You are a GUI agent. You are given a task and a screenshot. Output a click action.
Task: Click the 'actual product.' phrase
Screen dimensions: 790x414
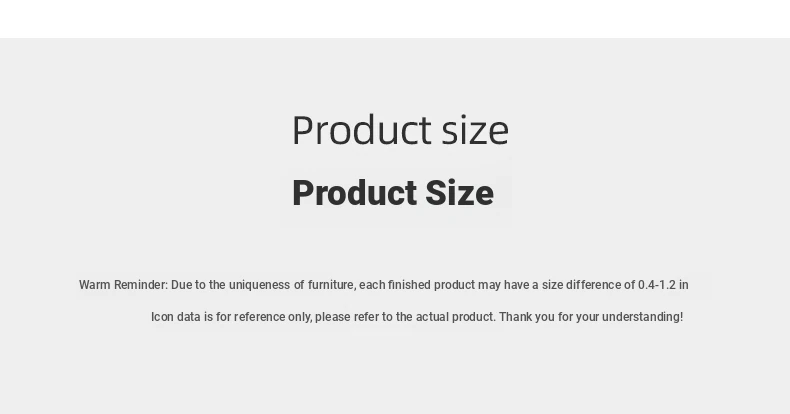click(455, 317)
